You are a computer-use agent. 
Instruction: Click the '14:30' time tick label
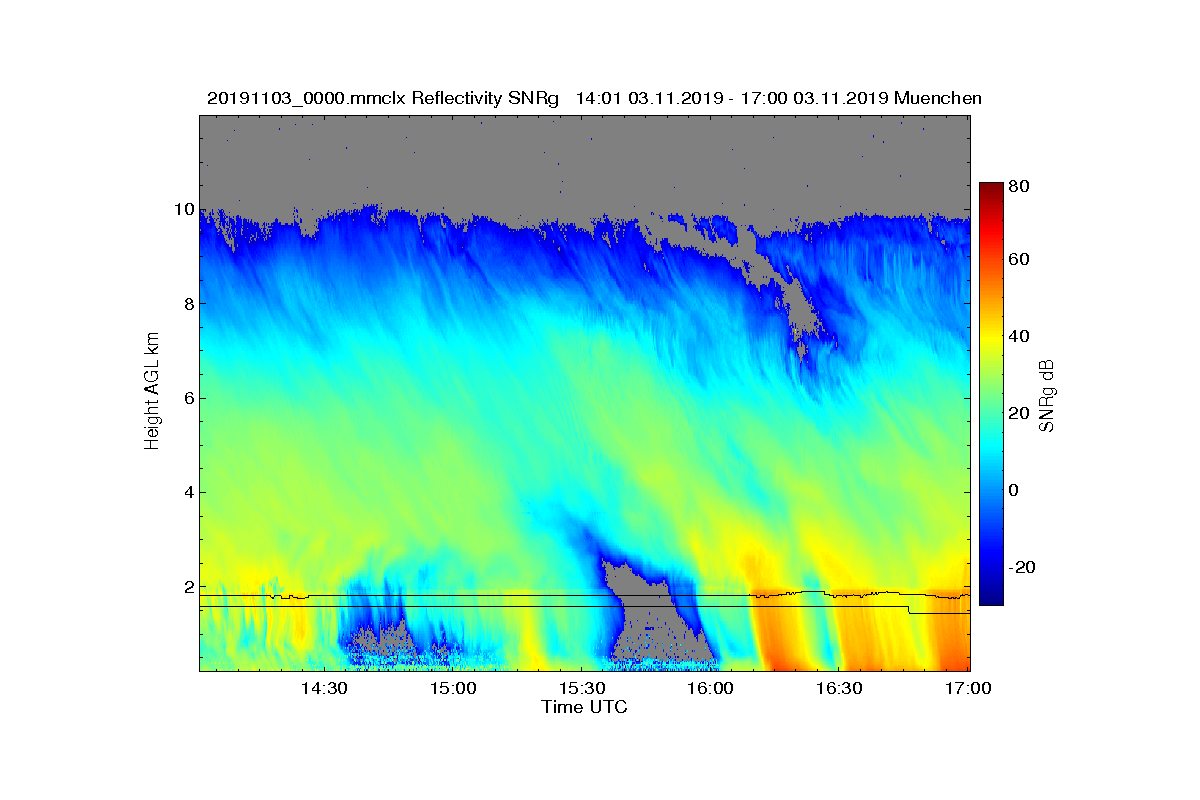325,689
